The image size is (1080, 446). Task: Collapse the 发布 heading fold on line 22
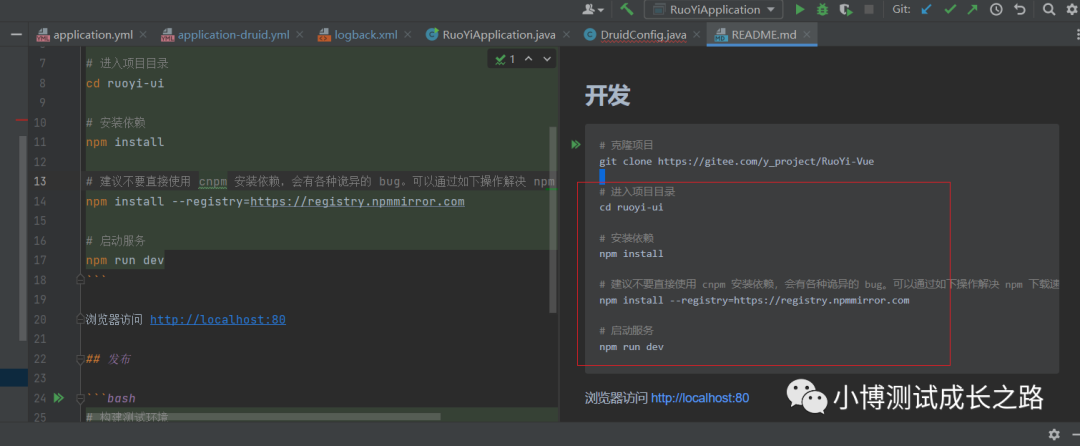(79, 359)
